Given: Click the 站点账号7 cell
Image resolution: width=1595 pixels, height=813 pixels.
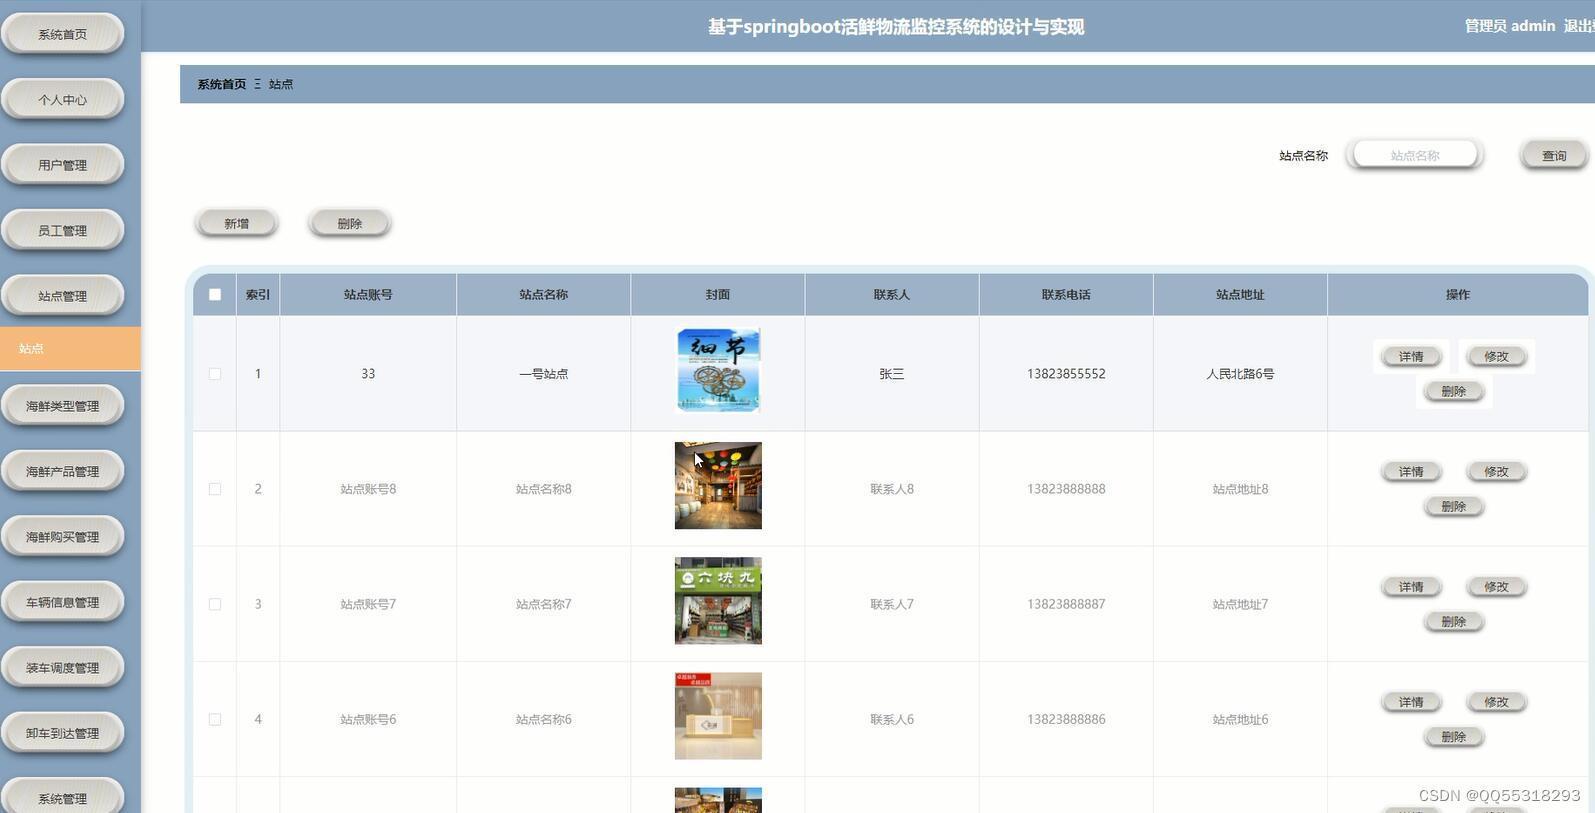Looking at the screenshot, I should pyautogui.click(x=368, y=604).
